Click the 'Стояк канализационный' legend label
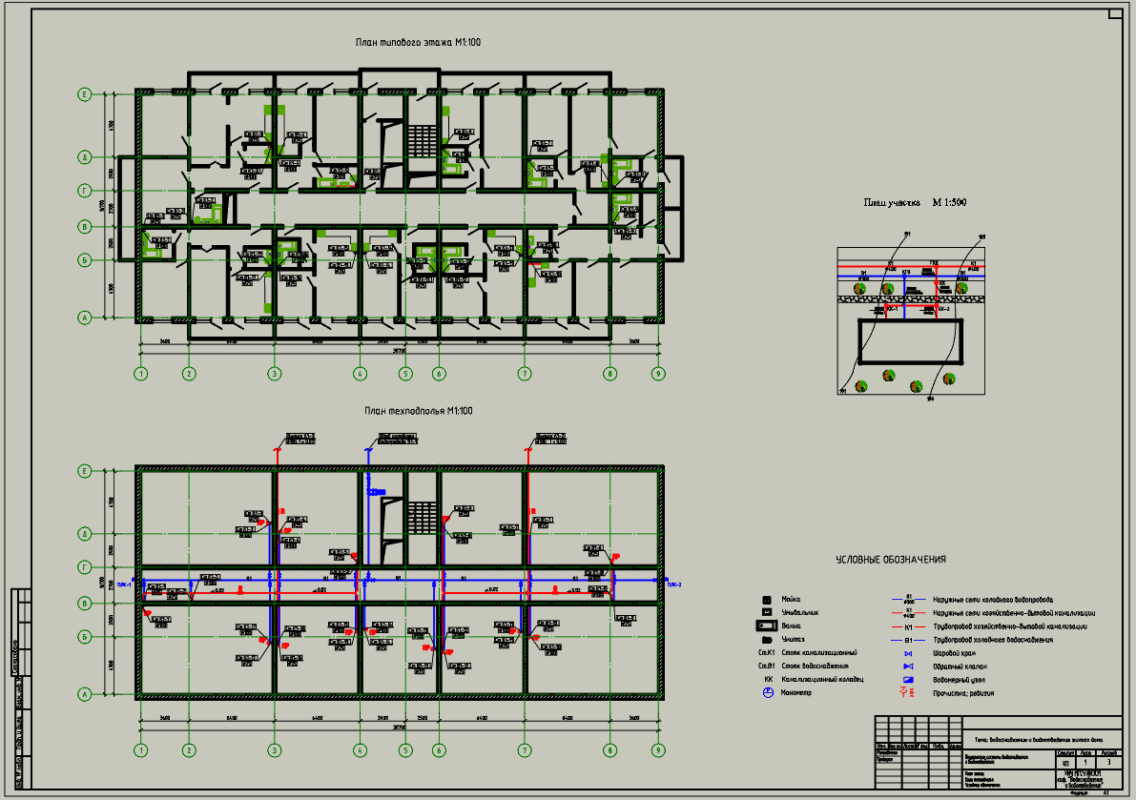 (819, 652)
